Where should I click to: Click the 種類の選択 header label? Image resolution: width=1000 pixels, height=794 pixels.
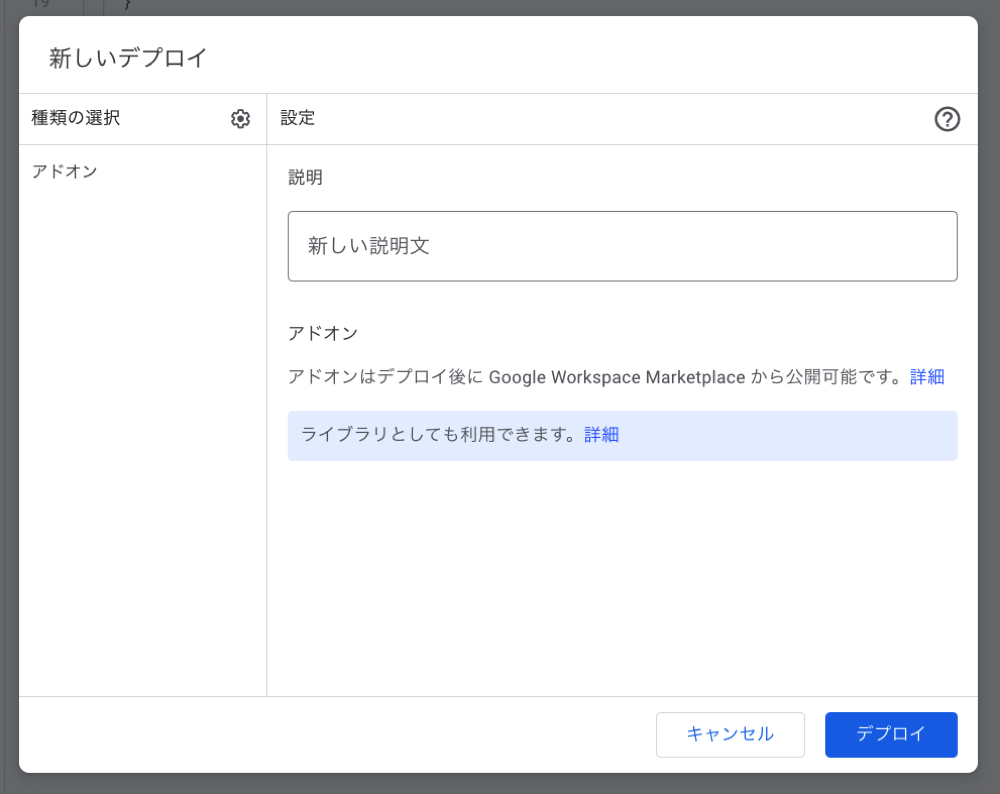click(x=76, y=118)
